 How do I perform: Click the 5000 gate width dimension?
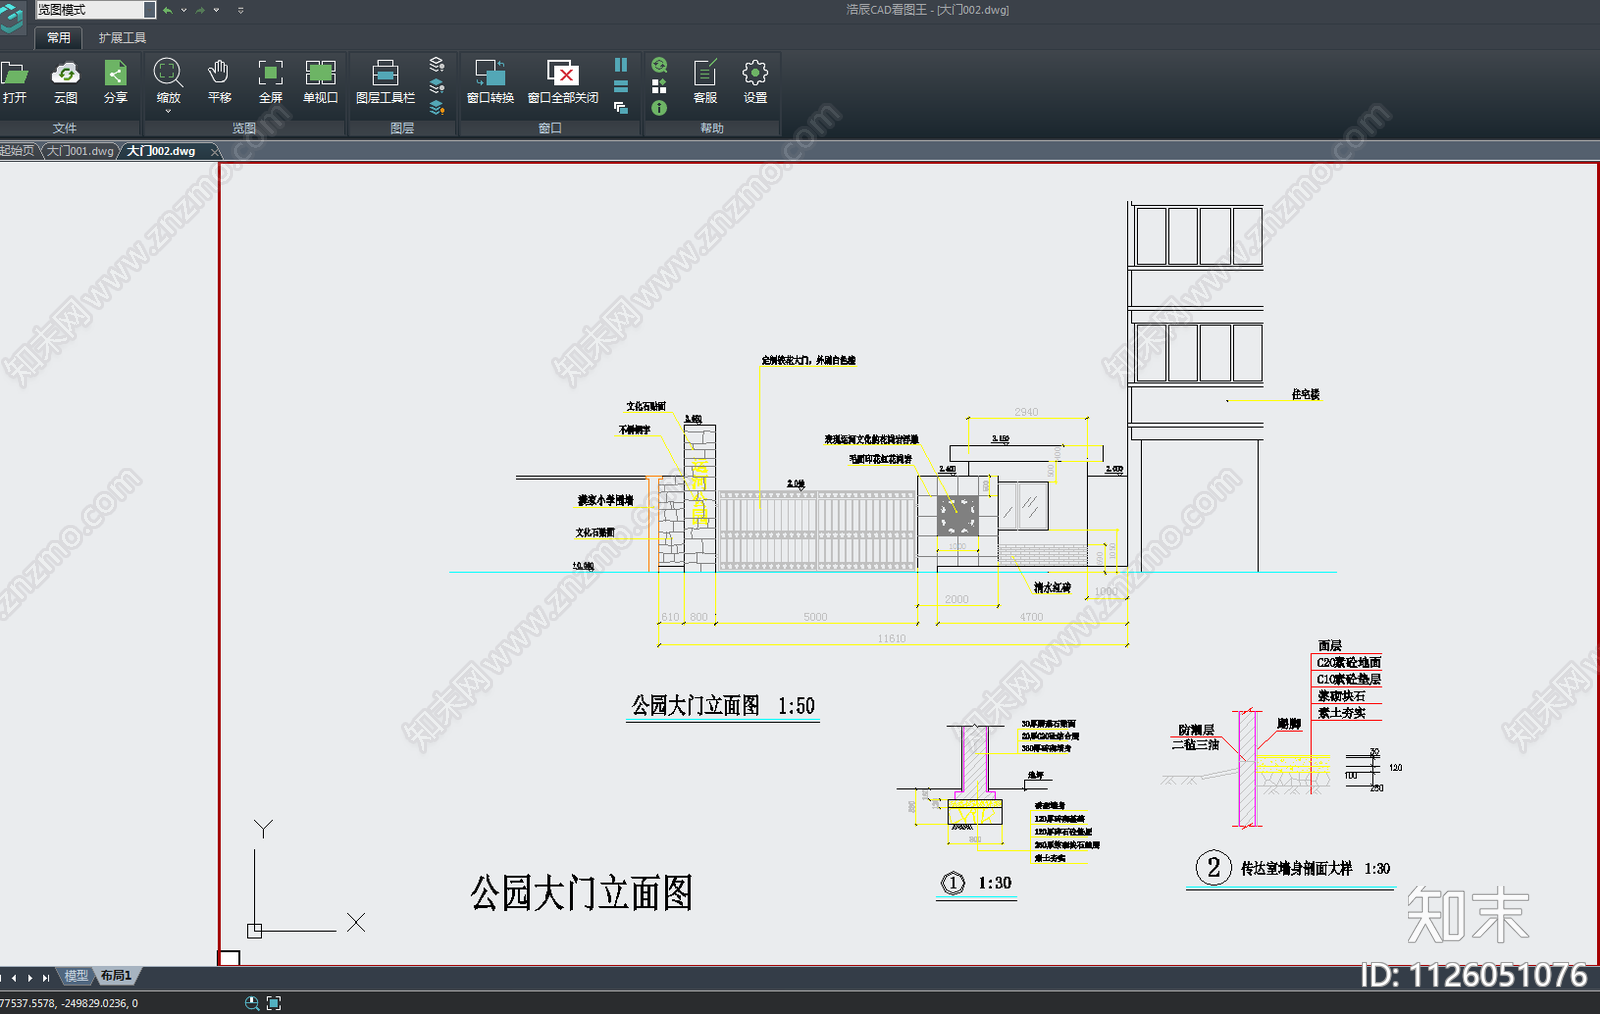click(x=815, y=617)
